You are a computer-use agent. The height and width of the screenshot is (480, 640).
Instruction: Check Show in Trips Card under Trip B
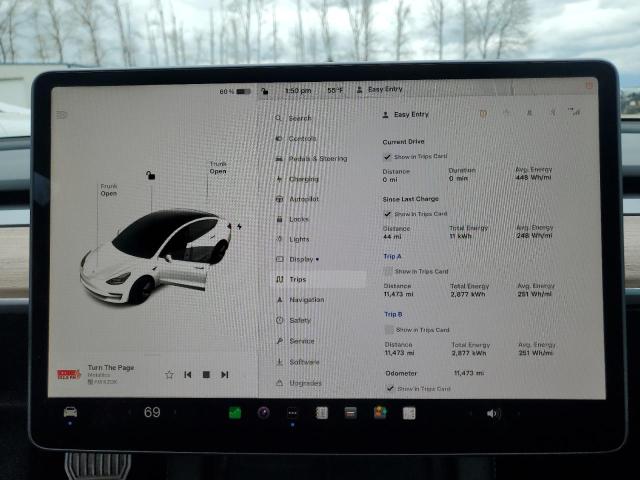pyautogui.click(x=389, y=329)
